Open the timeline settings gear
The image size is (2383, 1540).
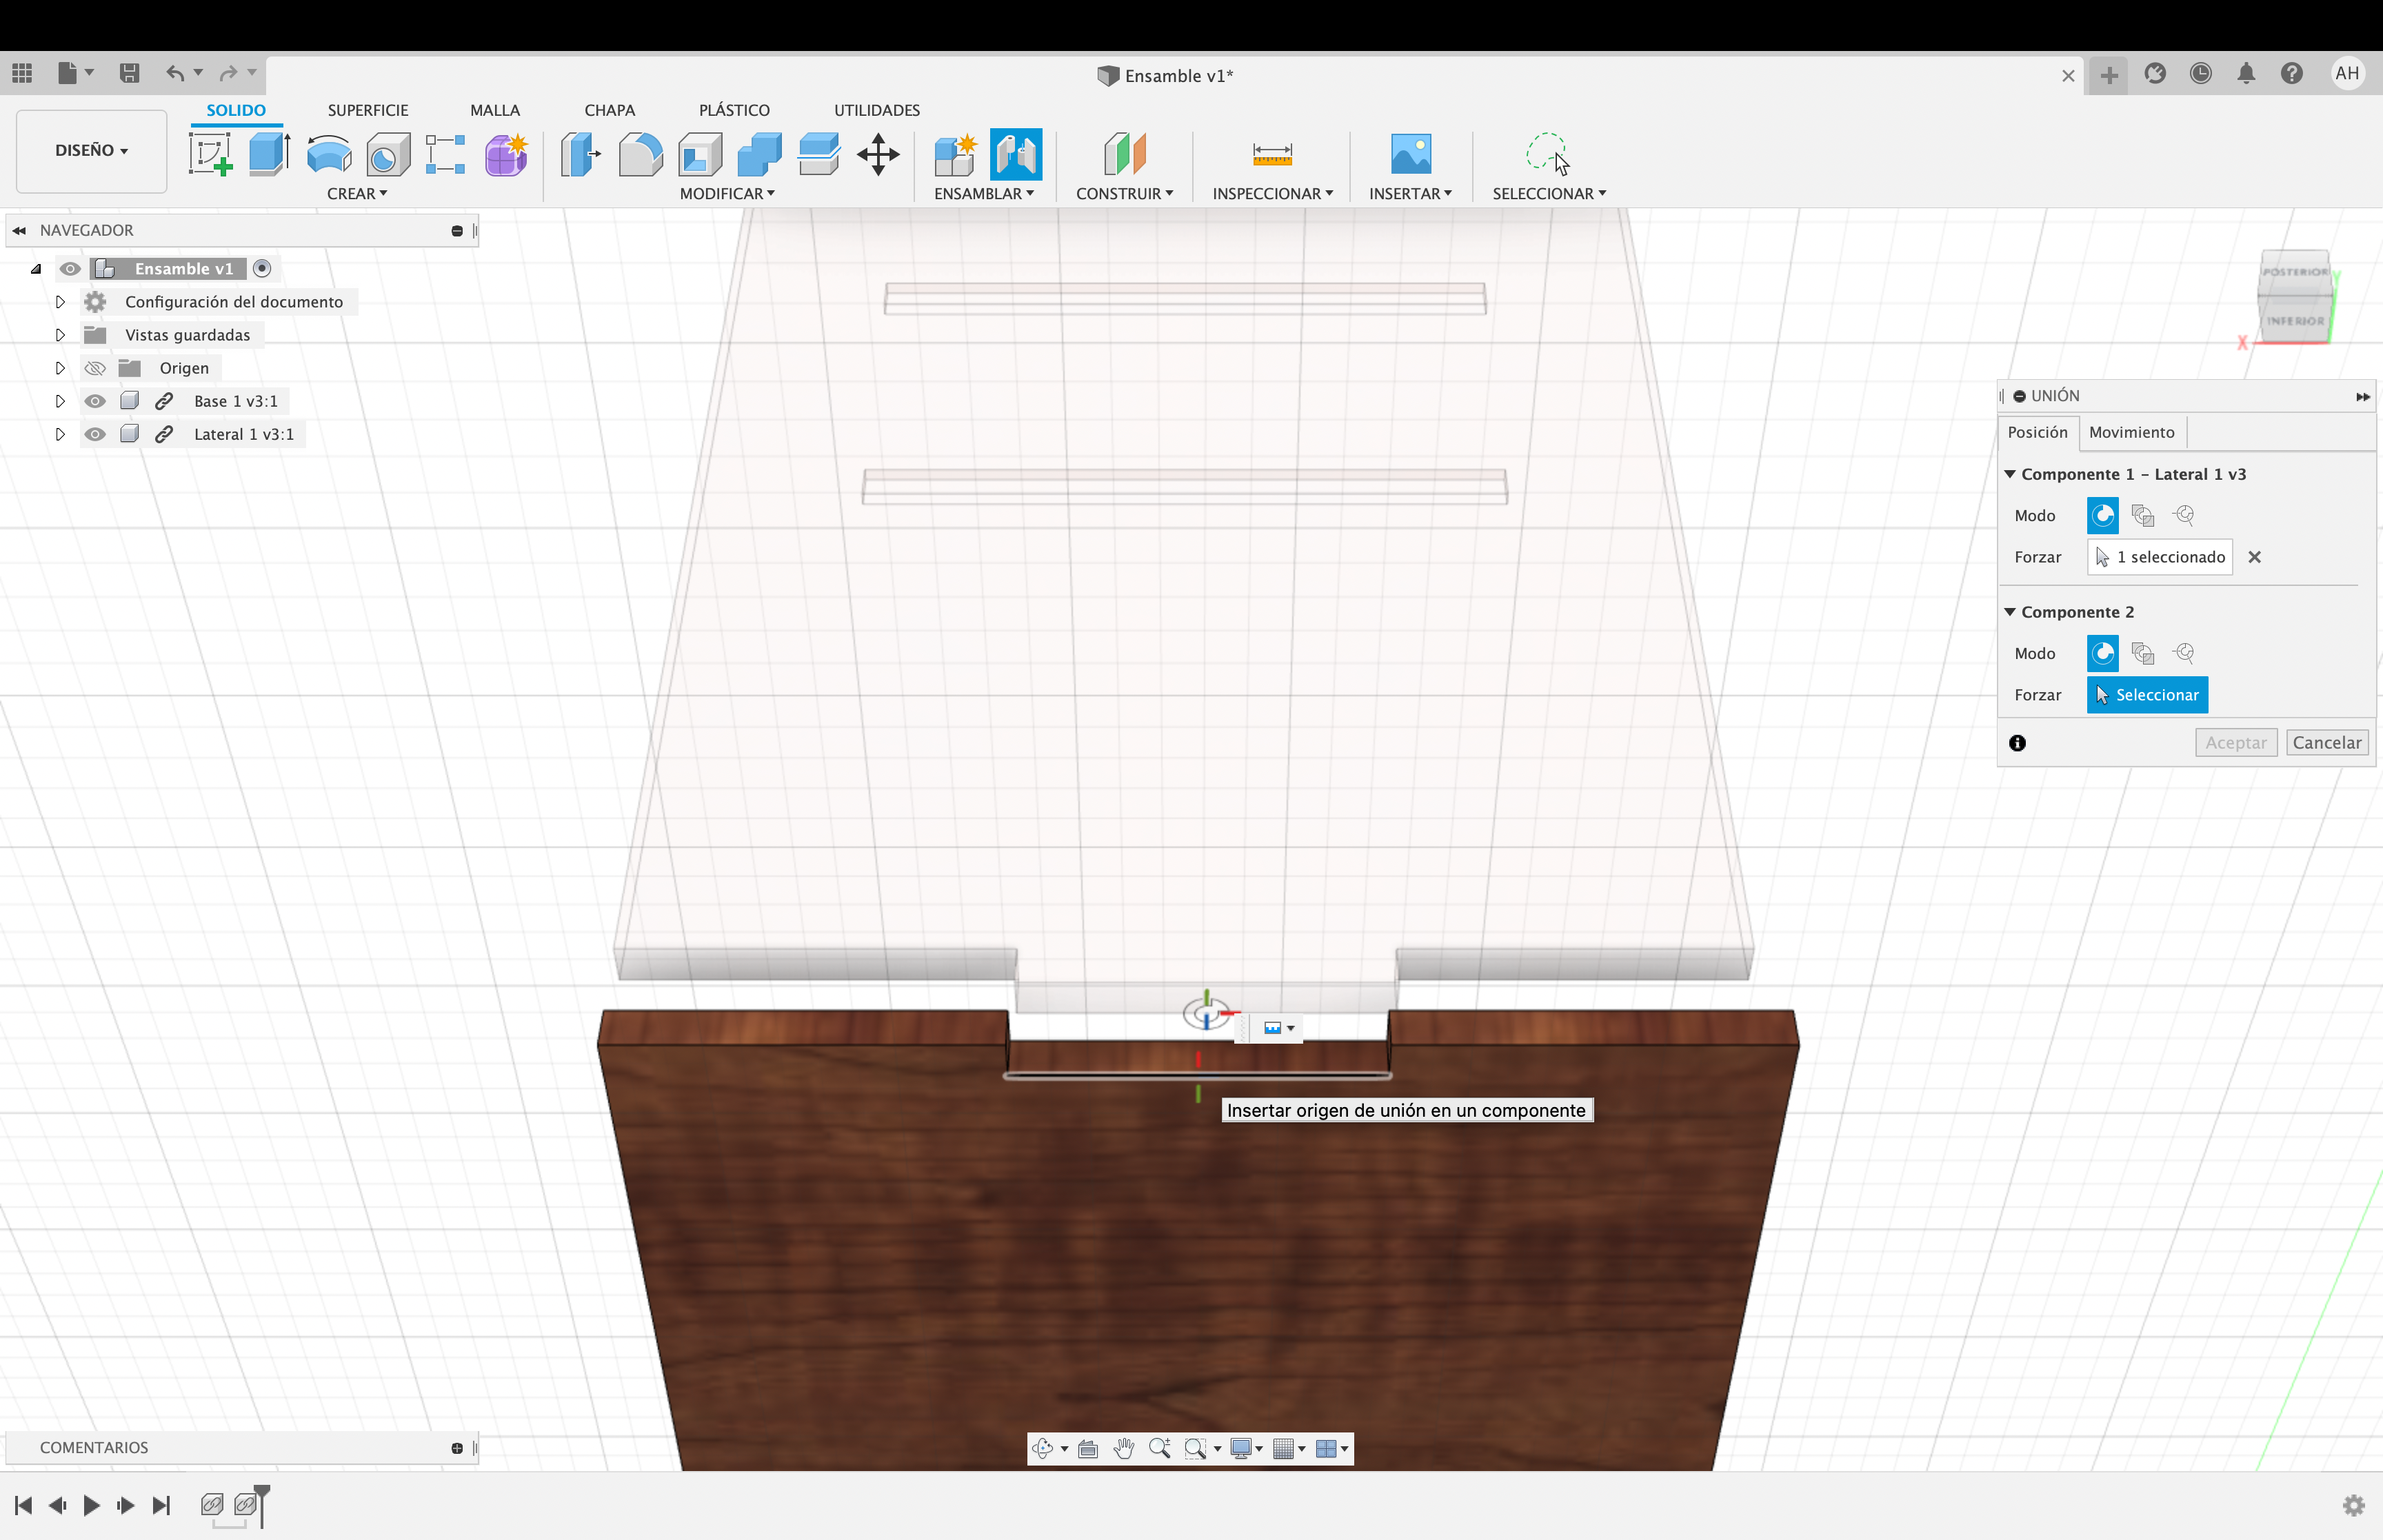pos(2354,1505)
